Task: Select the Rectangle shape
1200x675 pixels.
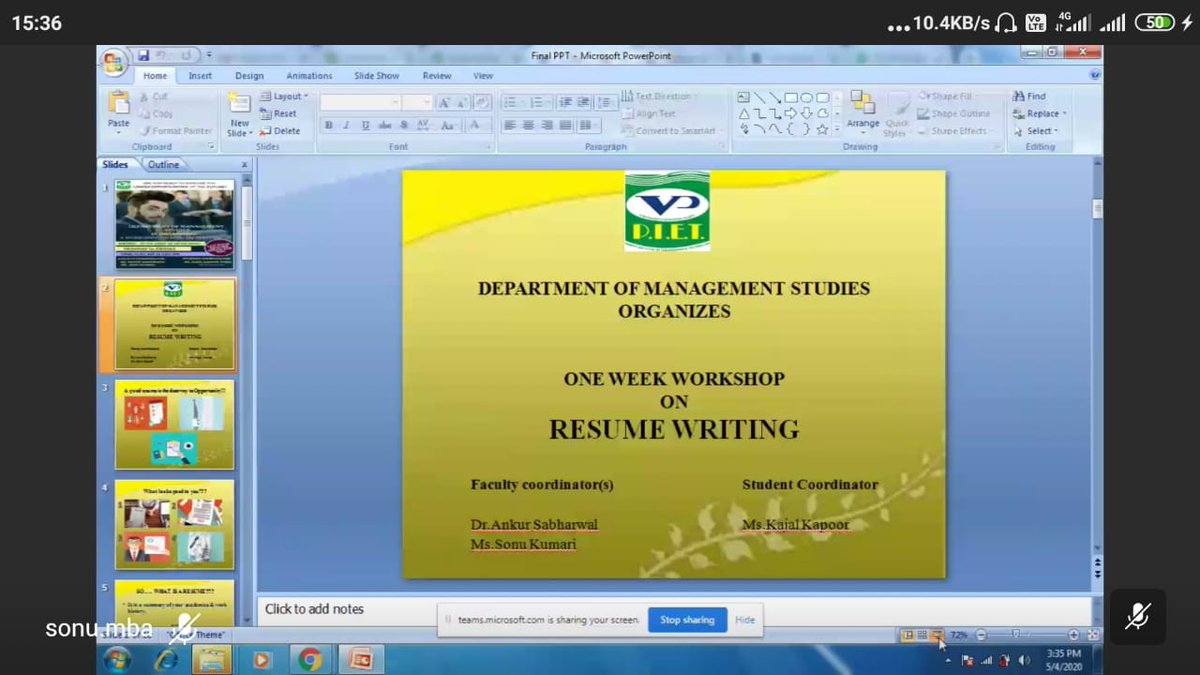Action: 791,98
